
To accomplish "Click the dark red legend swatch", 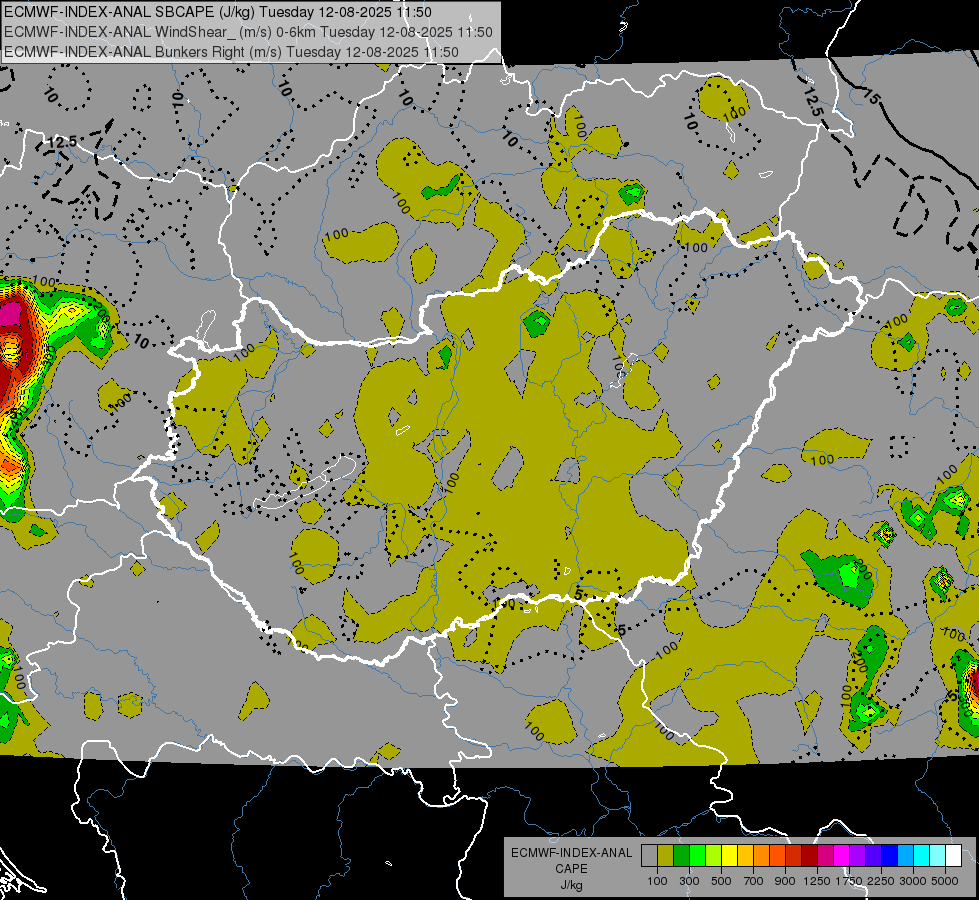I will pyautogui.click(x=809, y=855).
